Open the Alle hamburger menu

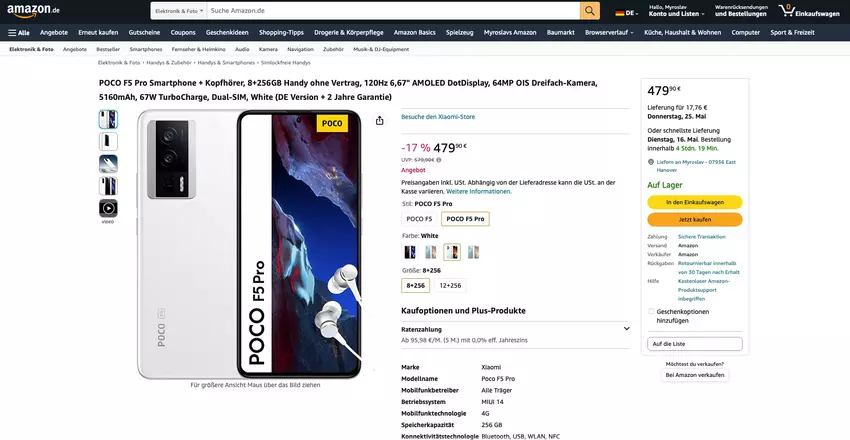[x=19, y=32]
